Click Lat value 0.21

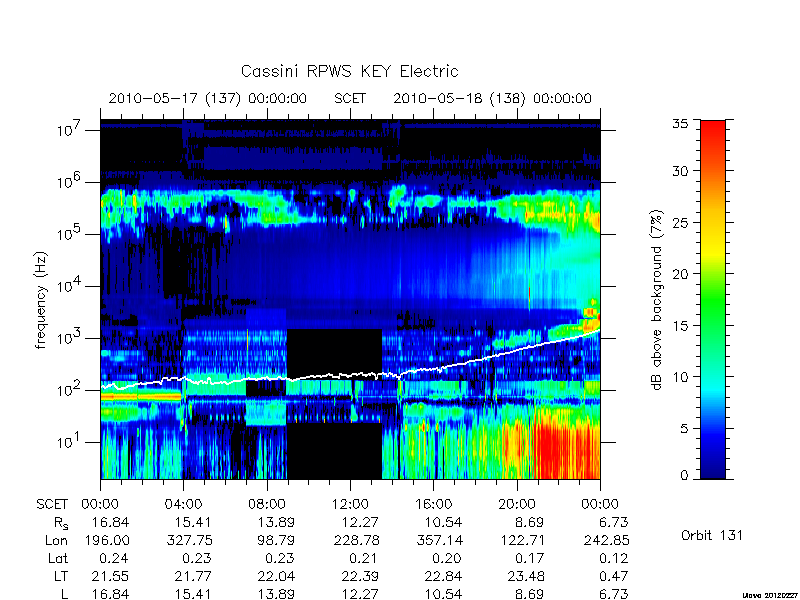coord(364,558)
